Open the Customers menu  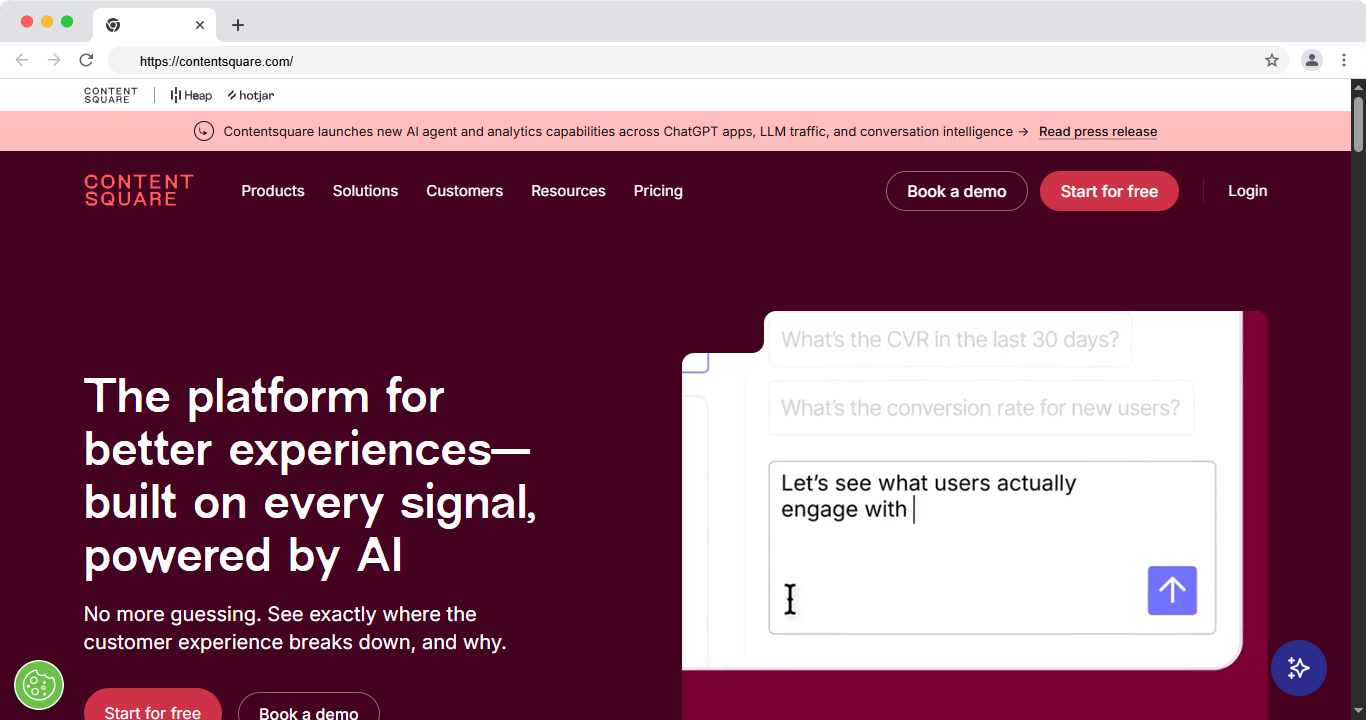click(465, 191)
